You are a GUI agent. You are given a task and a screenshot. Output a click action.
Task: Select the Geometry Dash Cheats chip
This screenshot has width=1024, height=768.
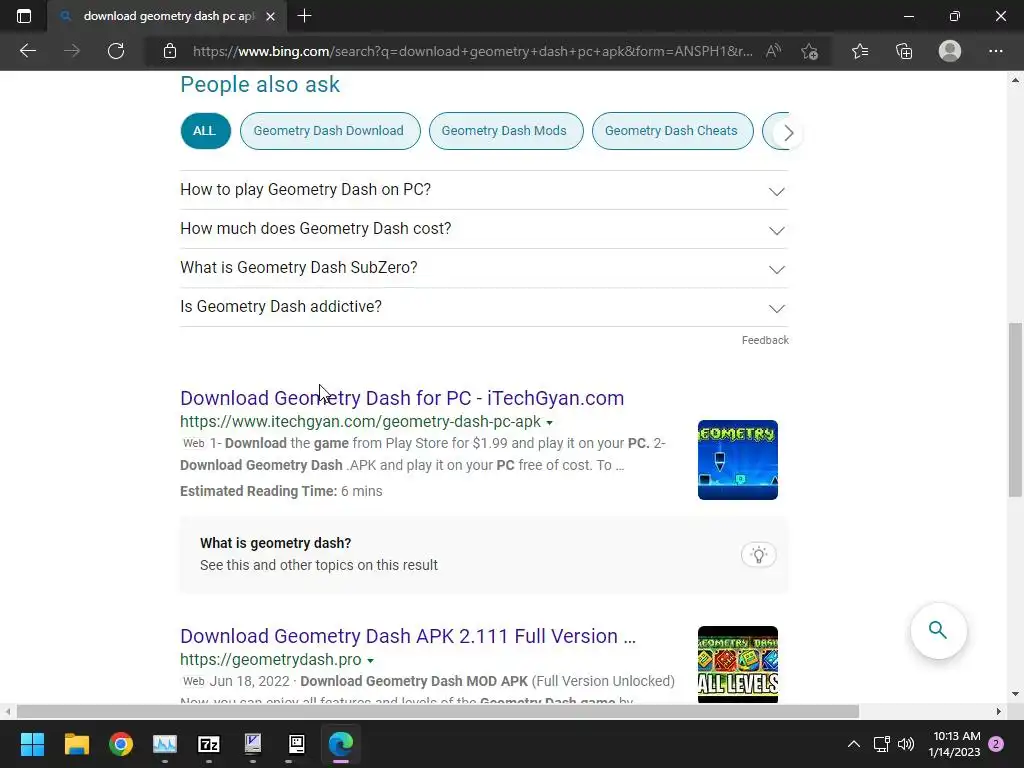click(671, 131)
